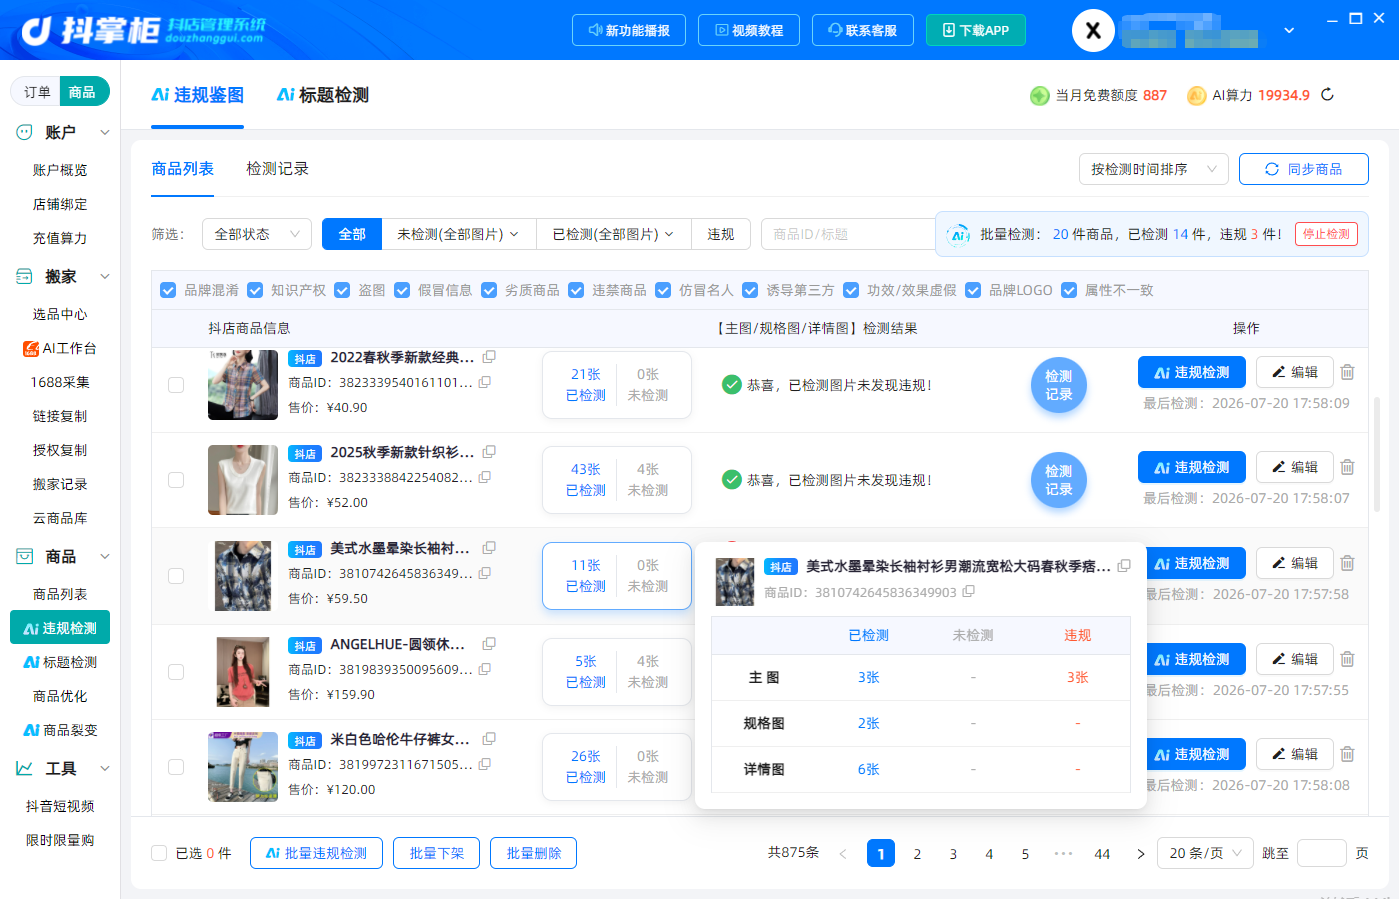Uncheck the 品牌混淆 filter checkbox
The image size is (1399, 899).
pos(168,290)
